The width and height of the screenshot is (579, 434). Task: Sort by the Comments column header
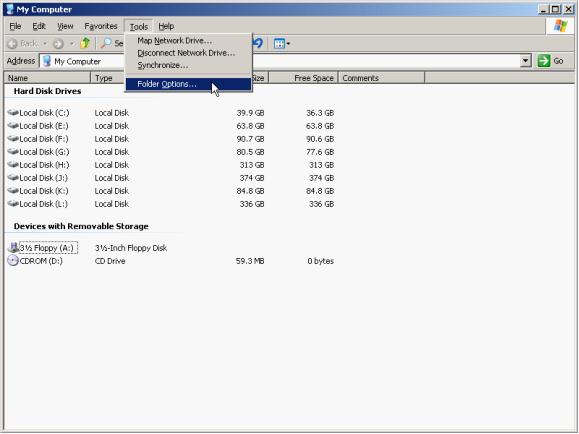[381, 78]
